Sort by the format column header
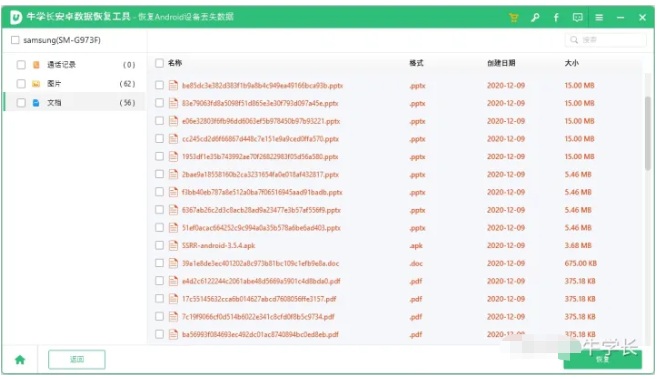The height and width of the screenshot is (379, 663). [x=416, y=63]
